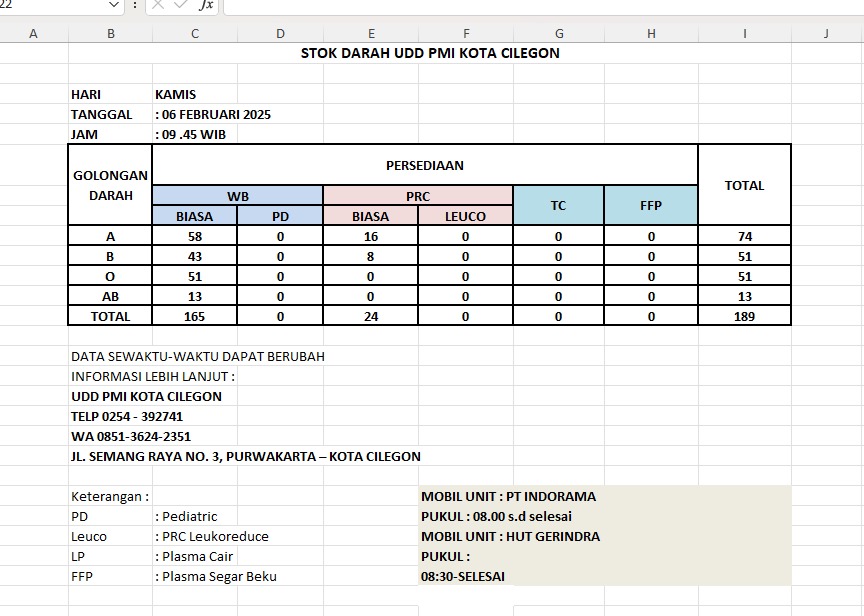The height and width of the screenshot is (616, 864).
Task: Click the title cell STOK DARAH UDD PMI KOTA CILEGON
Action: (430, 53)
